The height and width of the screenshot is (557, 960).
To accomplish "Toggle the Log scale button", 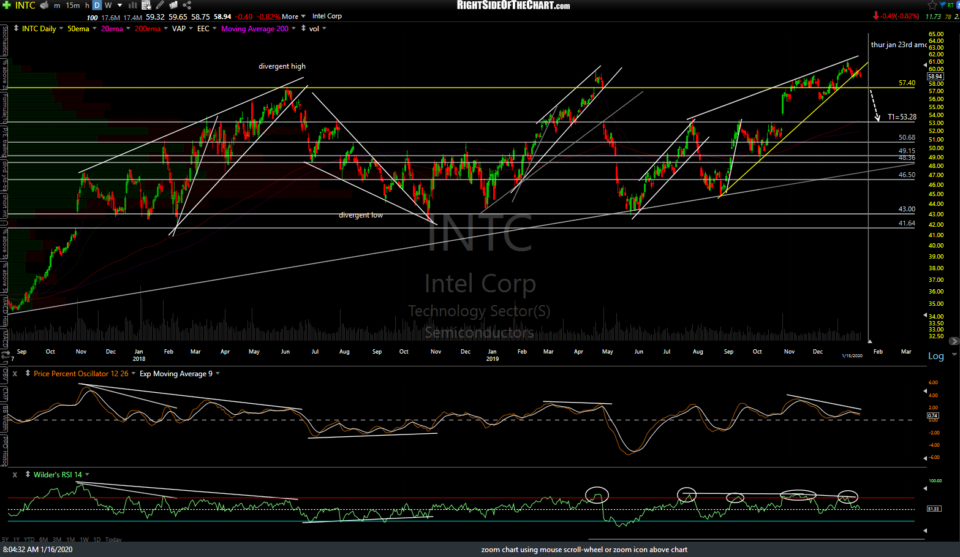I will pyautogui.click(x=936, y=356).
